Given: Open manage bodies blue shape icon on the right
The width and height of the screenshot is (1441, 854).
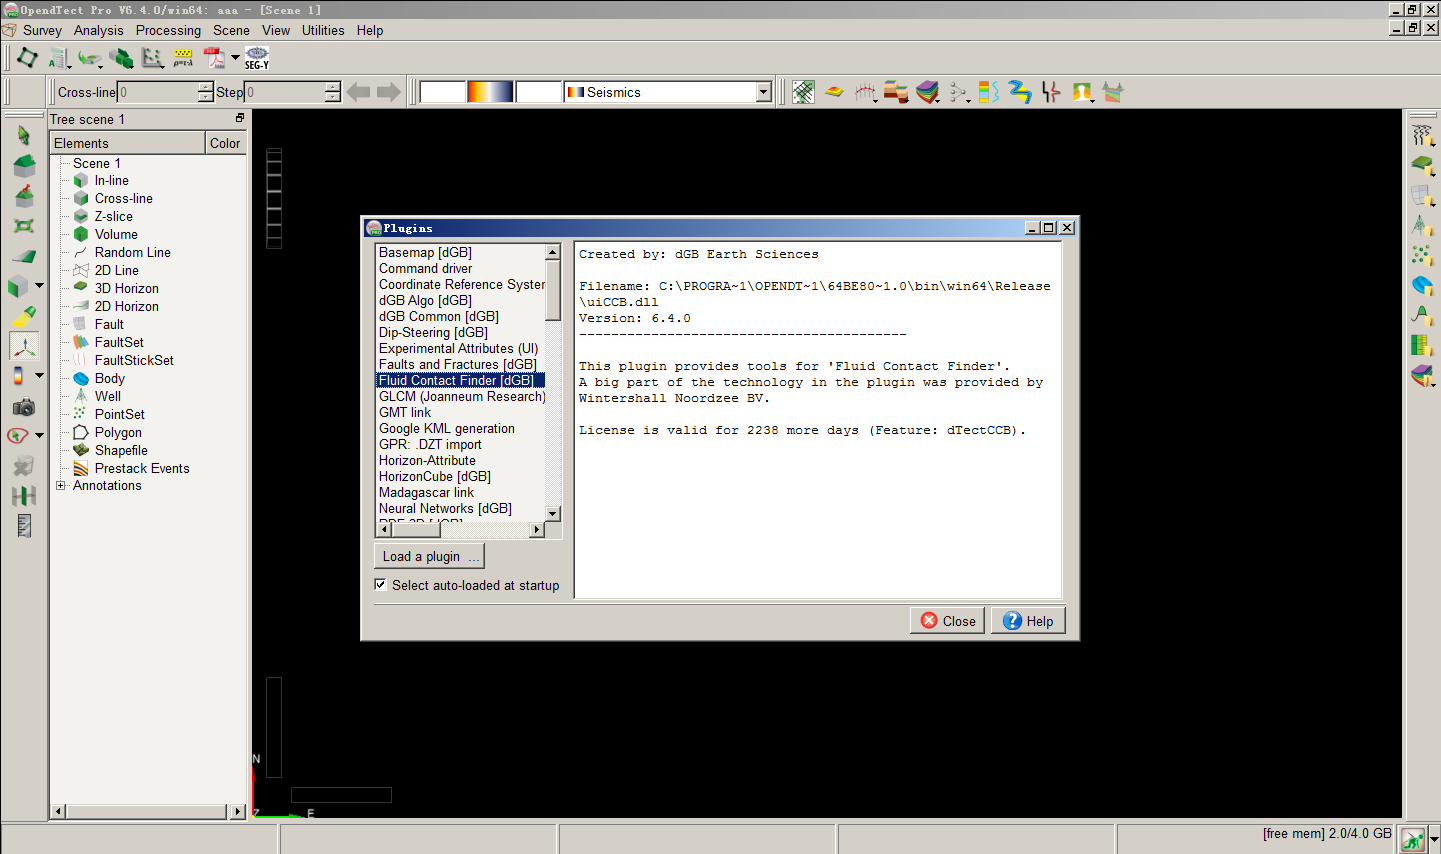Looking at the screenshot, I should [1422, 286].
